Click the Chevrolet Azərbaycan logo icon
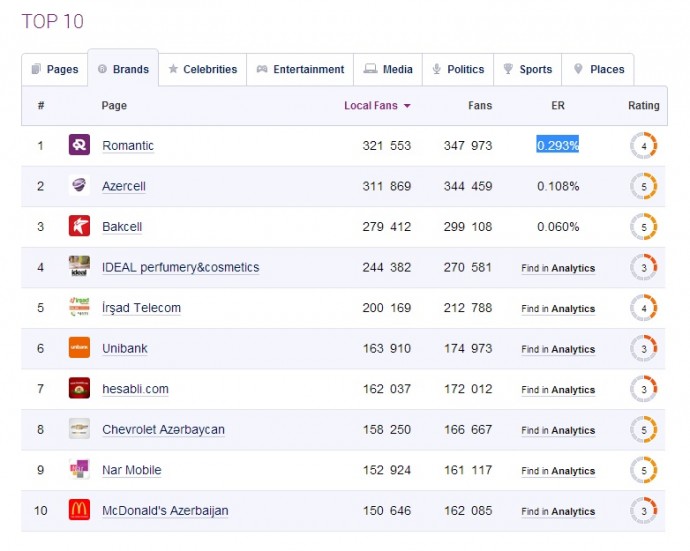The width and height of the screenshot is (690, 551). point(79,429)
